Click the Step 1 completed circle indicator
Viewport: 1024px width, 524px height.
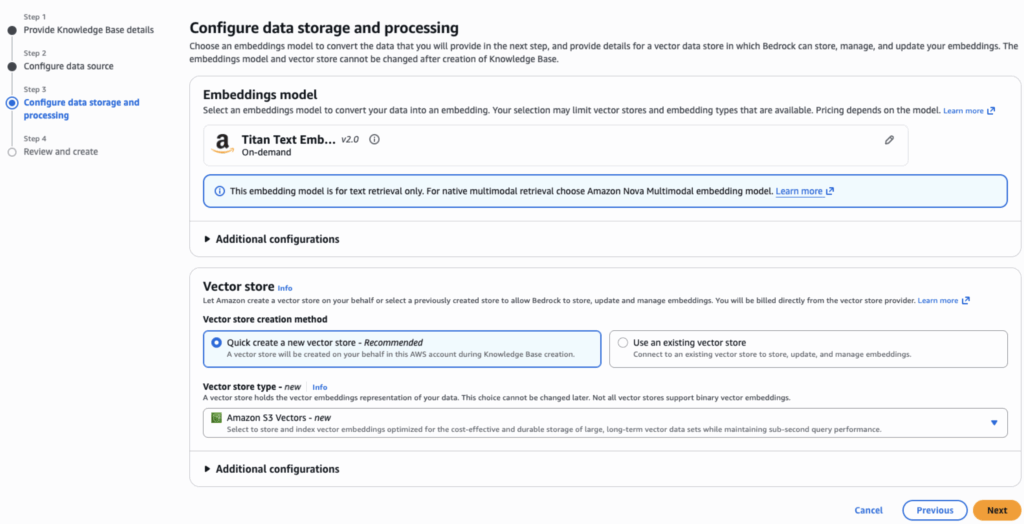(12, 30)
